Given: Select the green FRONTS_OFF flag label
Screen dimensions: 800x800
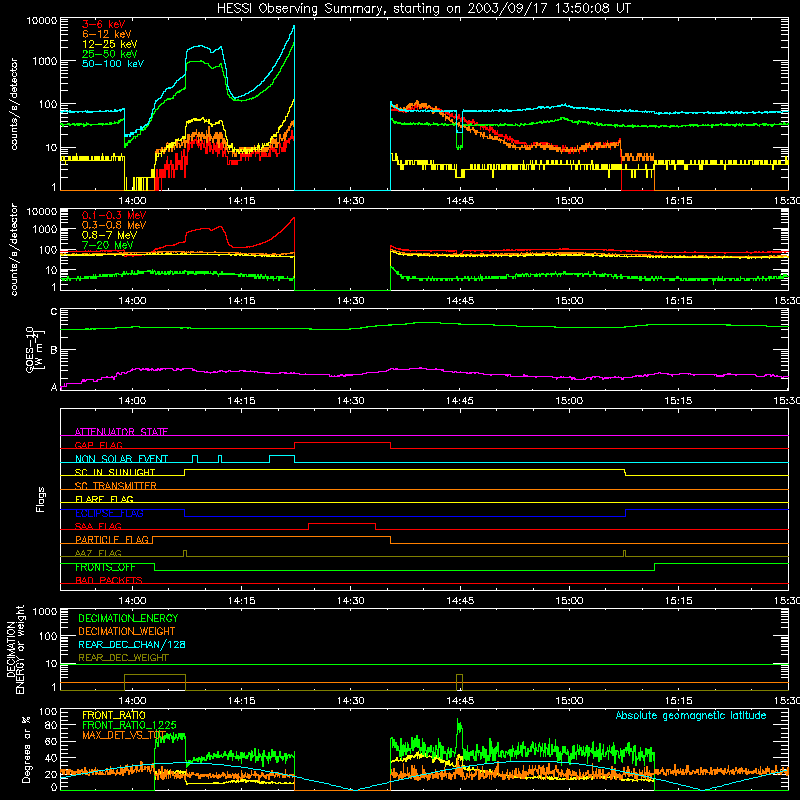Looking at the screenshot, I should pos(105,567).
